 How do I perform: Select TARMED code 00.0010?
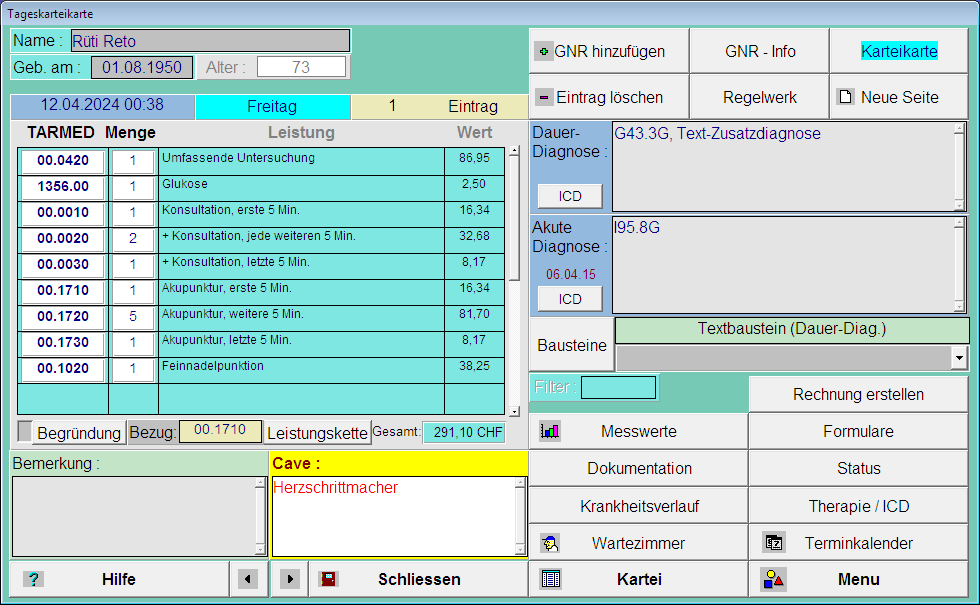tap(62, 213)
